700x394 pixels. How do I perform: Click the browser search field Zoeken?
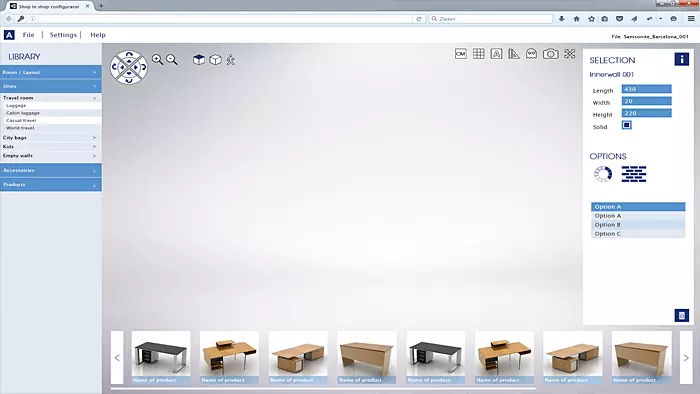click(x=491, y=19)
